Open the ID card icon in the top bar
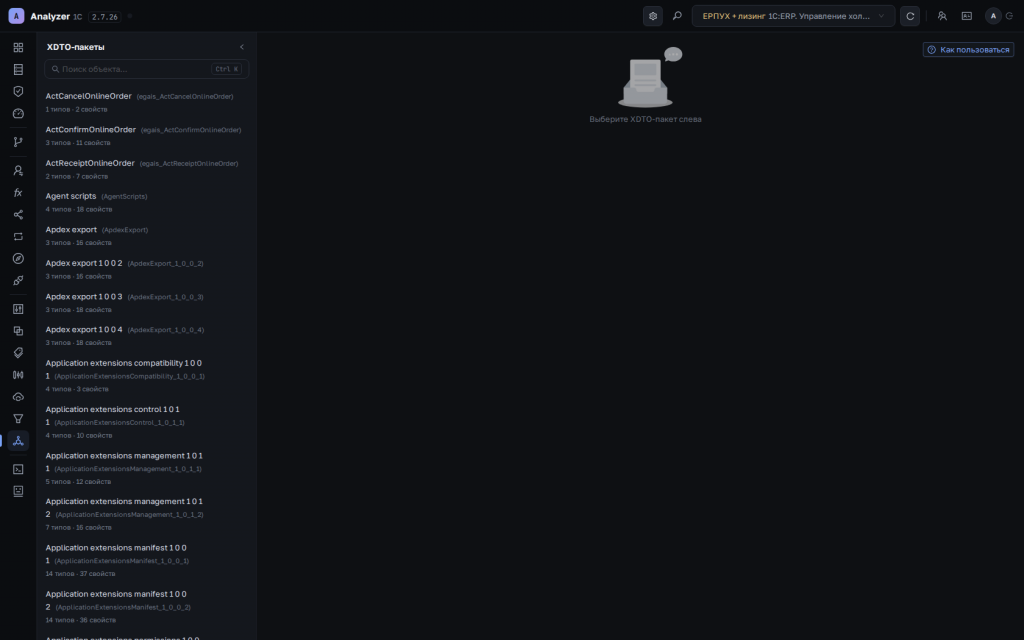 point(967,16)
